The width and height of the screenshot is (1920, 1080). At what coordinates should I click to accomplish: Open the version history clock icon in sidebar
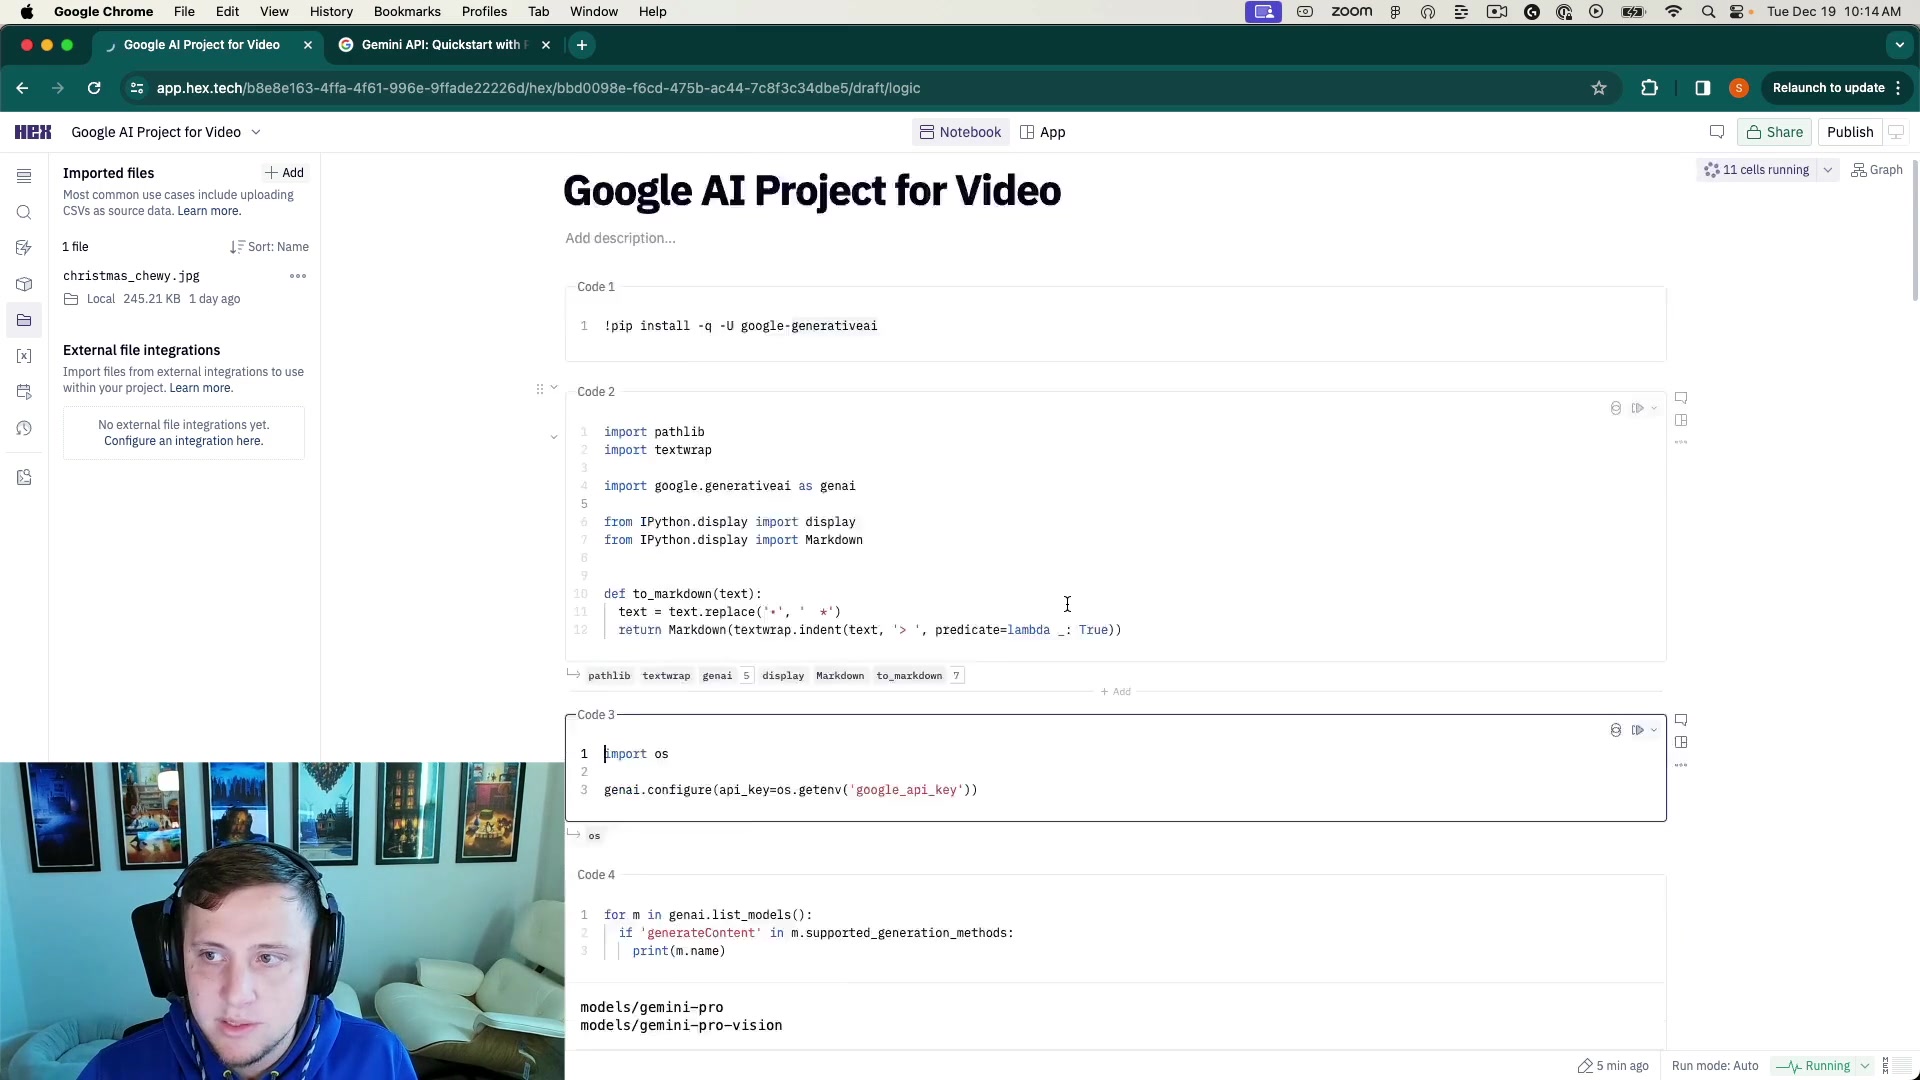coord(24,428)
